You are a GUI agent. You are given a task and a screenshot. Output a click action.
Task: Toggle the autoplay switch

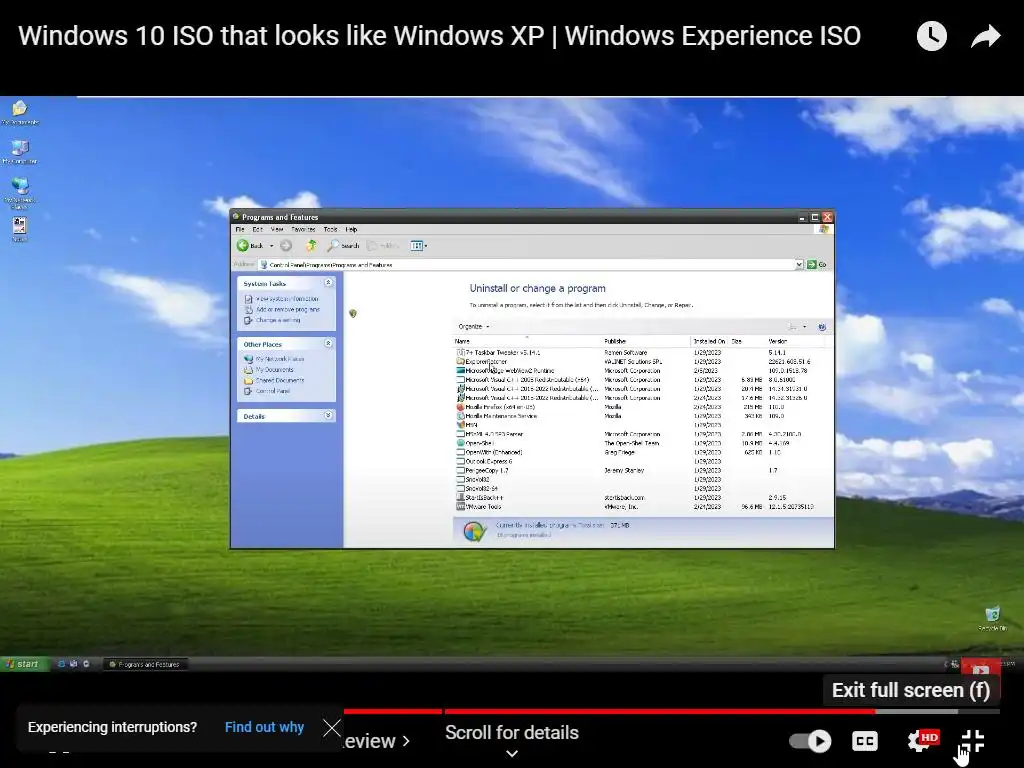(x=810, y=741)
